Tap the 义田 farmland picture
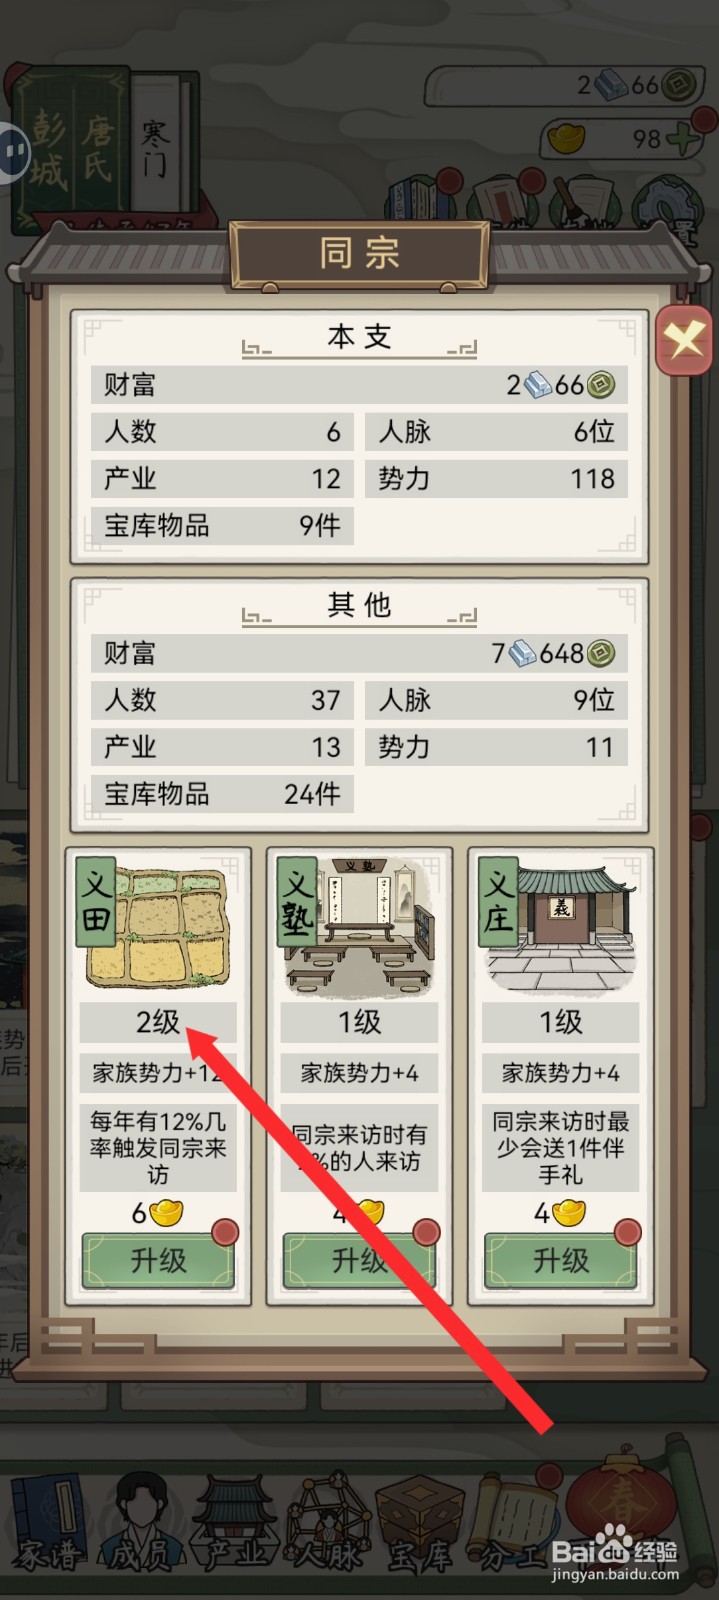The height and width of the screenshot is (1600, 719). pyautogui.click(x=158, y=926)
